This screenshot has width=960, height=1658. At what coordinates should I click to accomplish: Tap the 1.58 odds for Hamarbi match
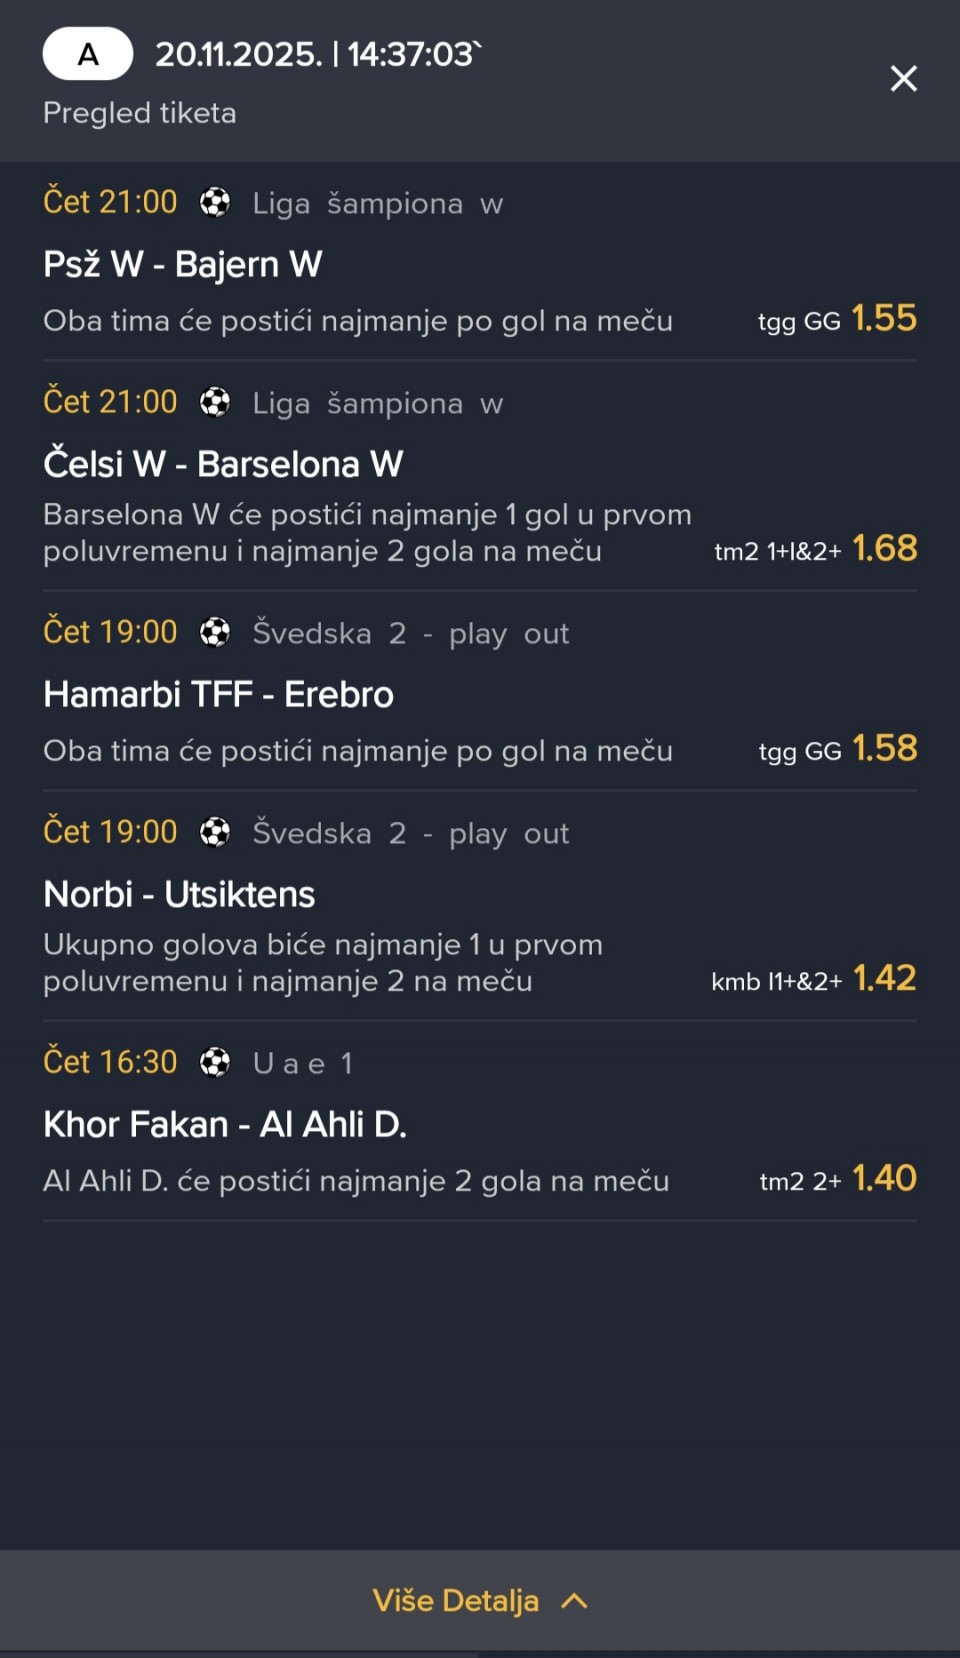click(885, 748)
